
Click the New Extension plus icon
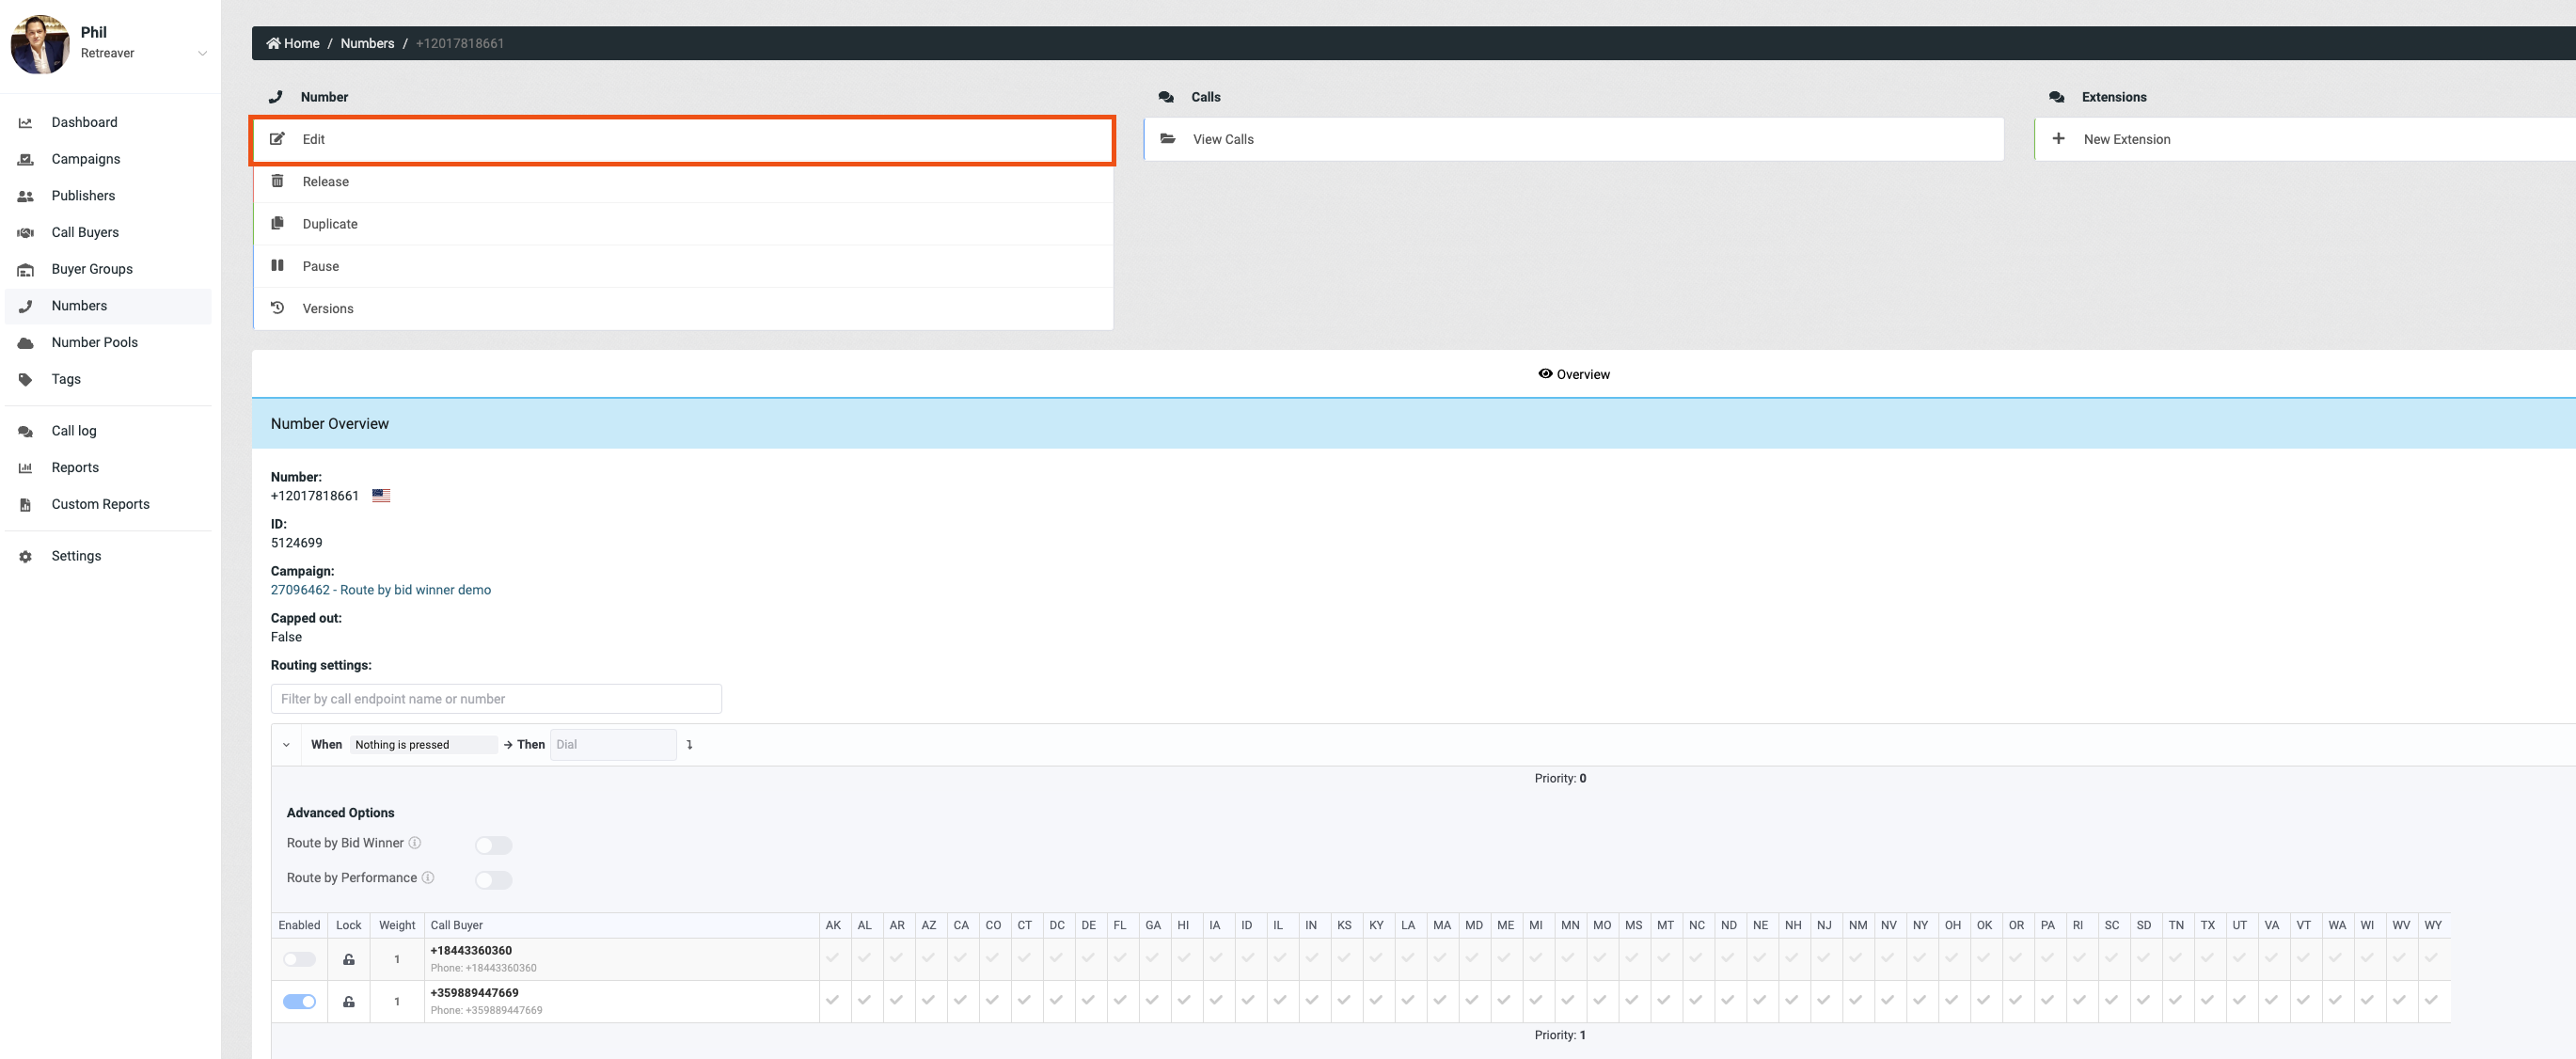[x=2058, y=139]
